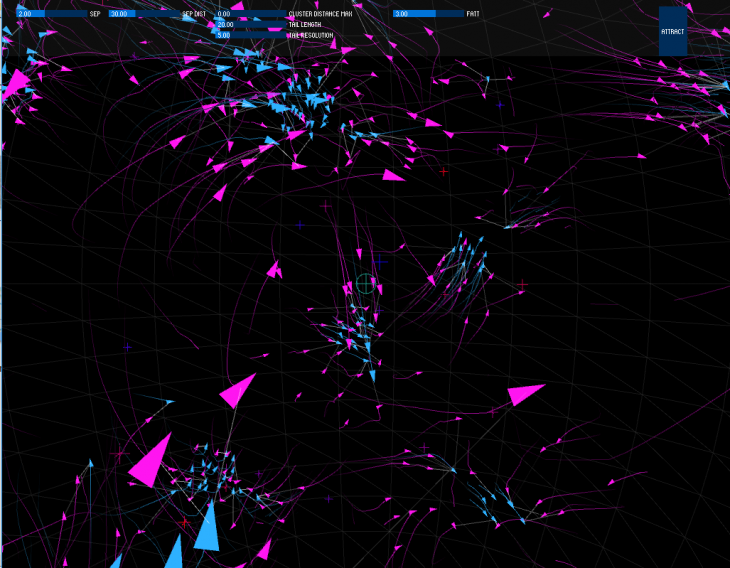Select the tall blue triangle at bottom
The width and height of the screenshot is (730, 568).
[x=208, y=527]
